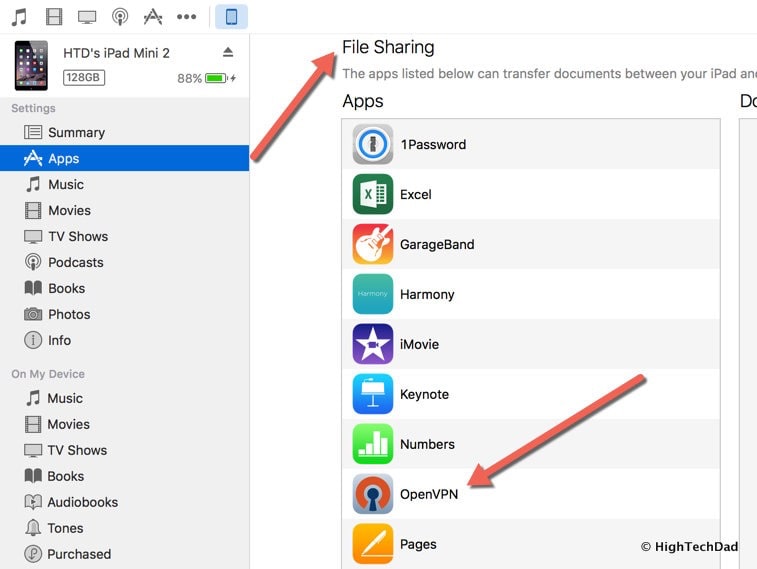Open the Podcasts toolbar icon

[x=120, y=17]
